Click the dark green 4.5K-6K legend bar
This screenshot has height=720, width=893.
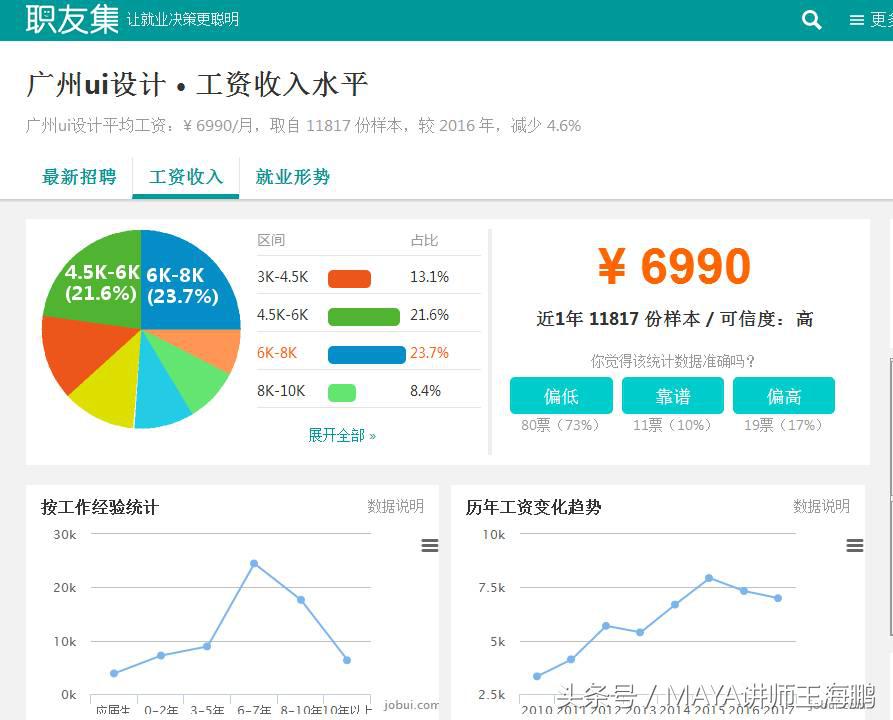click(x=363, y=314)
